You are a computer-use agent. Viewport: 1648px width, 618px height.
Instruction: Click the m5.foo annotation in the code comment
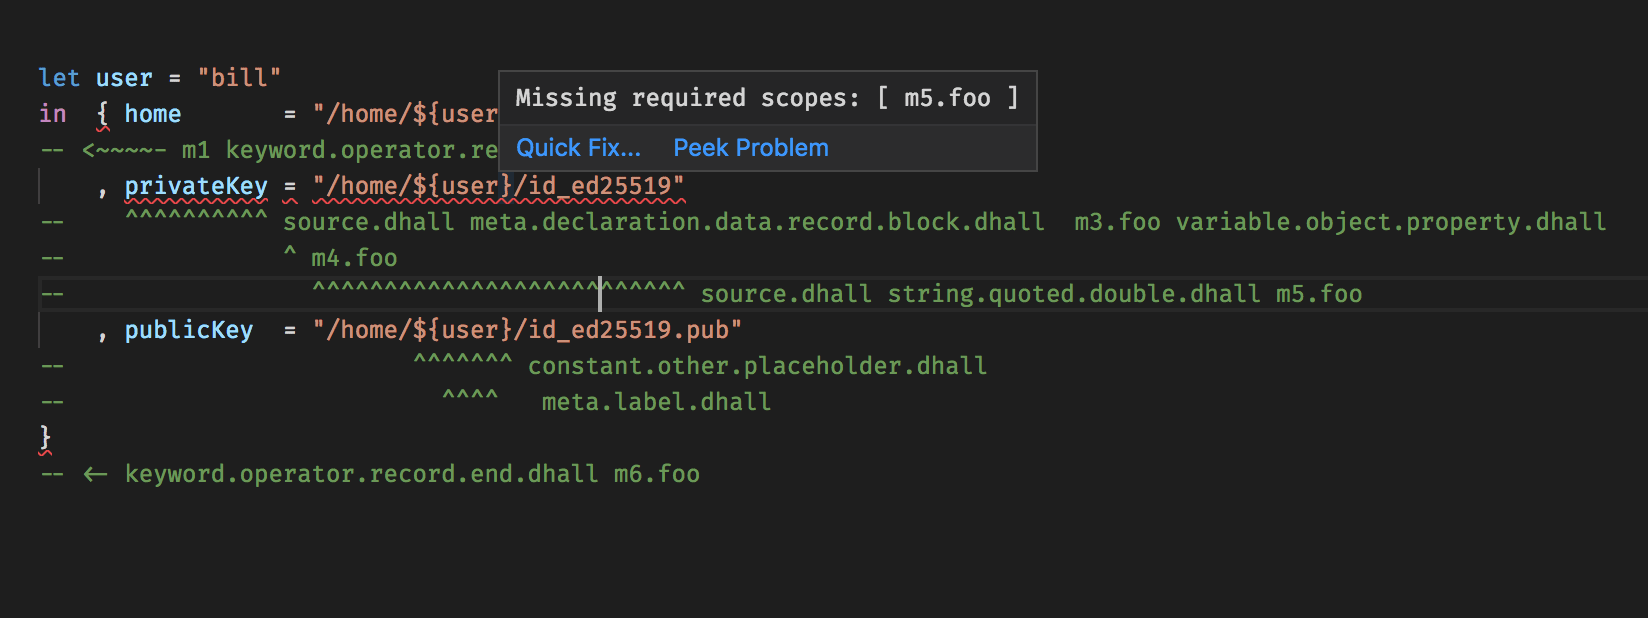pos(1317,293)
